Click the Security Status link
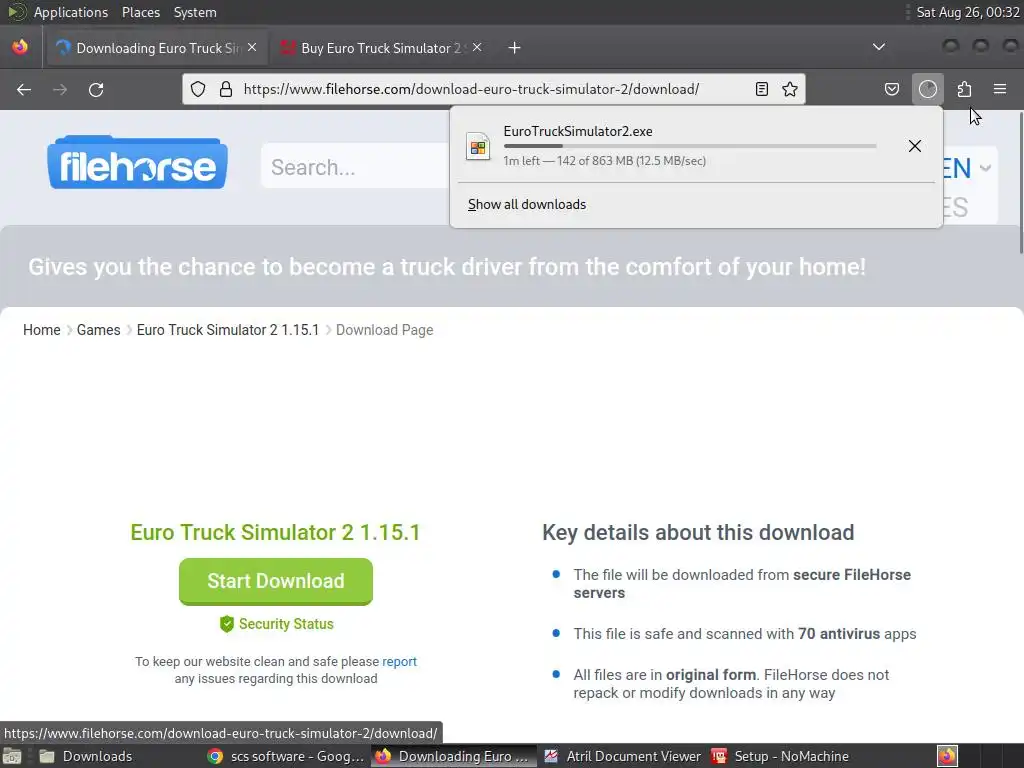This screenshot has height=768, width=1024. click(x=286, y=624)
